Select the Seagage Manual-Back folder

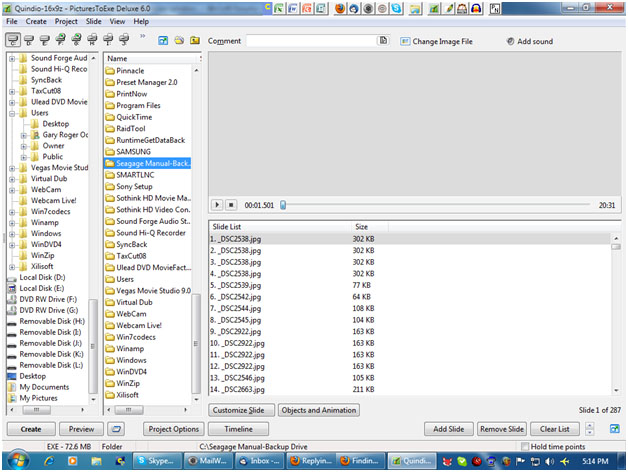(x=148, y=163)
